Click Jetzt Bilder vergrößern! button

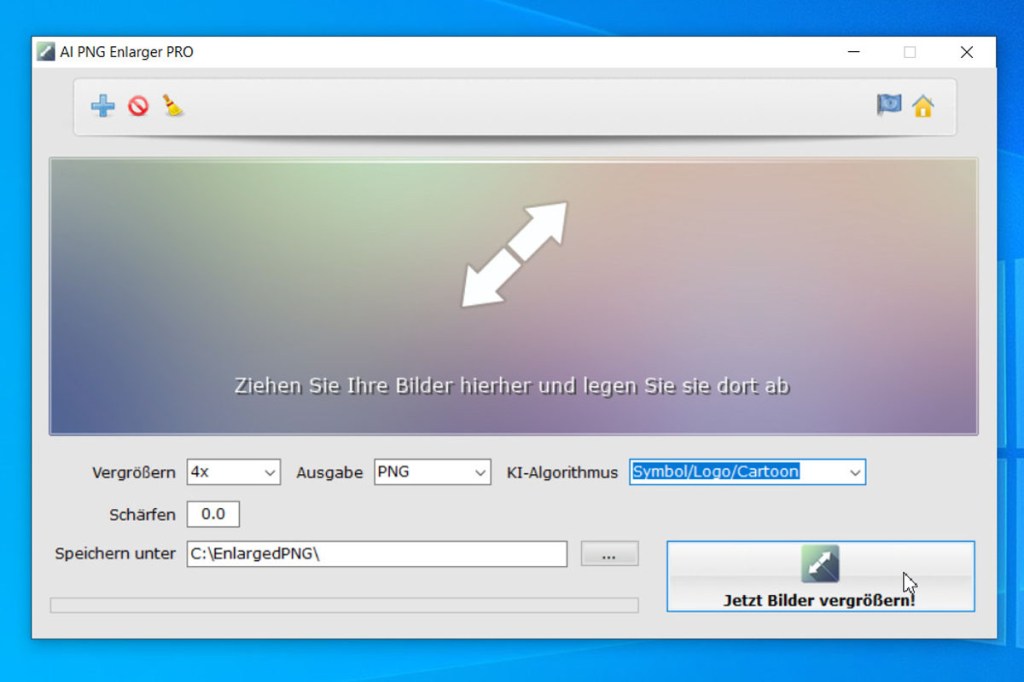[820, 576]
